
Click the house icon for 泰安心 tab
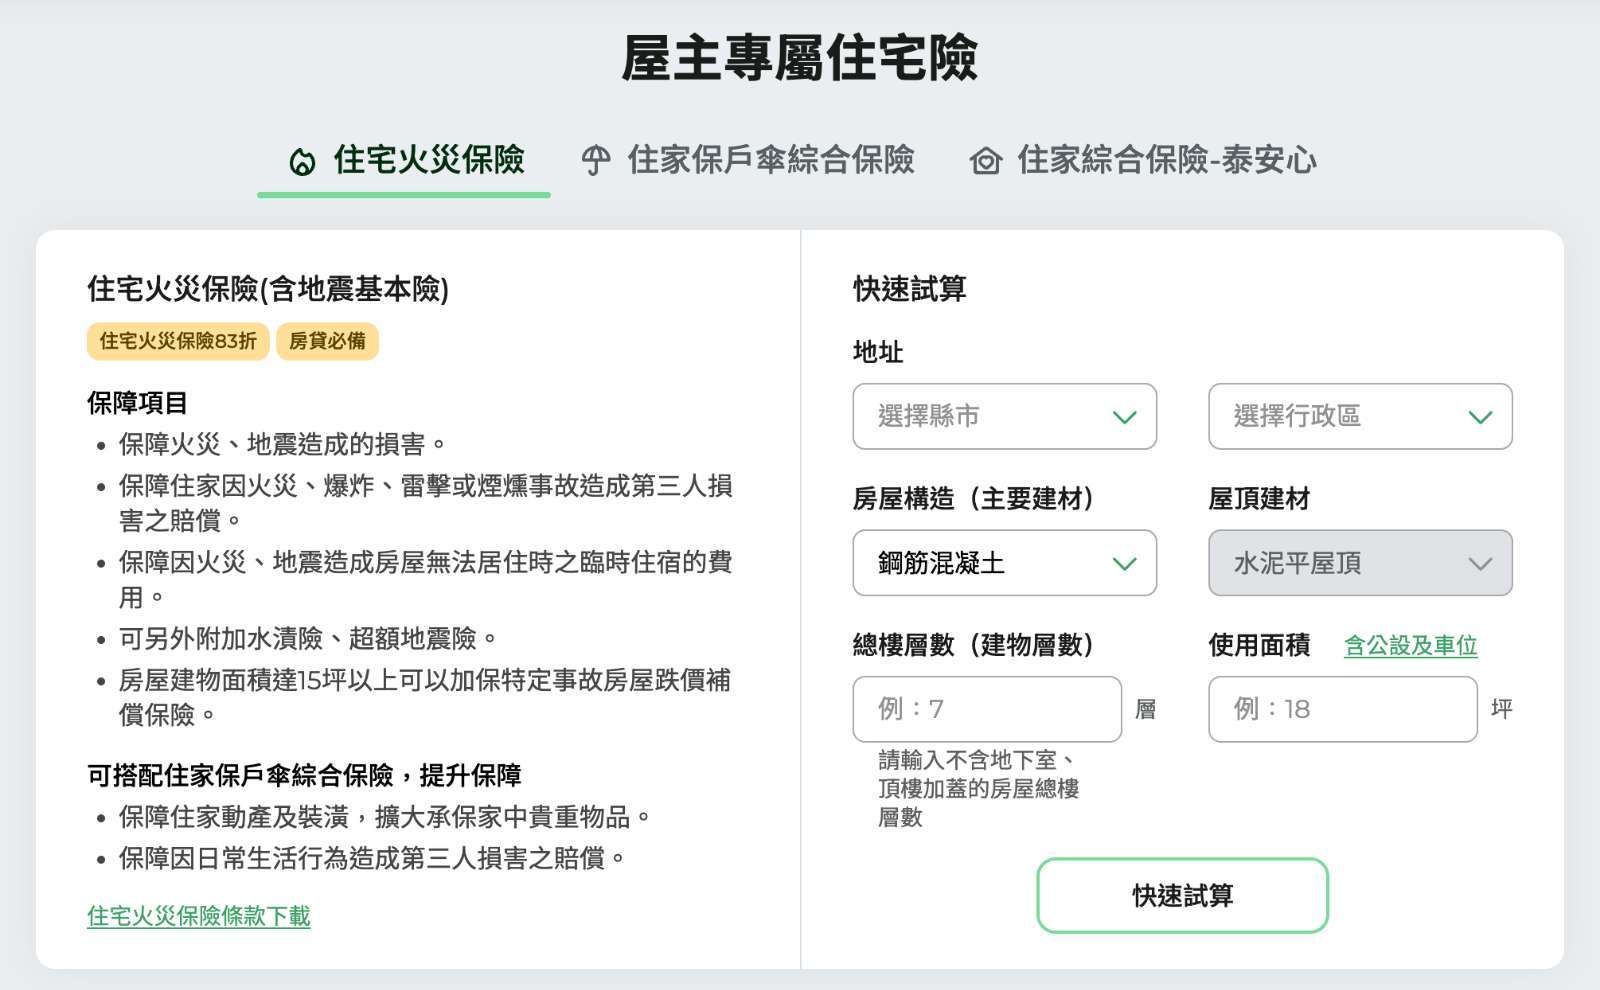coord(985,161)
